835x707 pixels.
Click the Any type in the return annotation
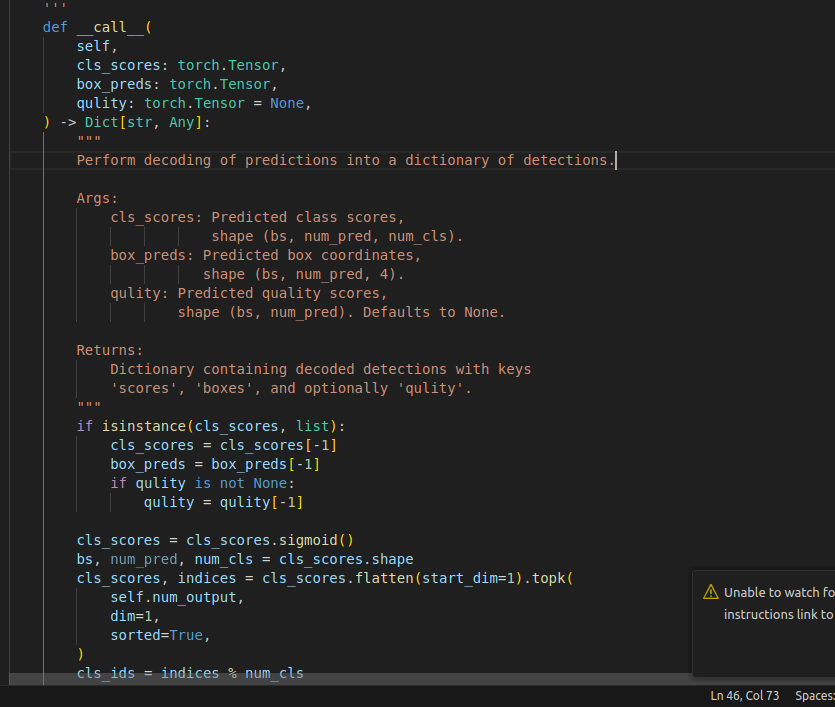point(186,122)
